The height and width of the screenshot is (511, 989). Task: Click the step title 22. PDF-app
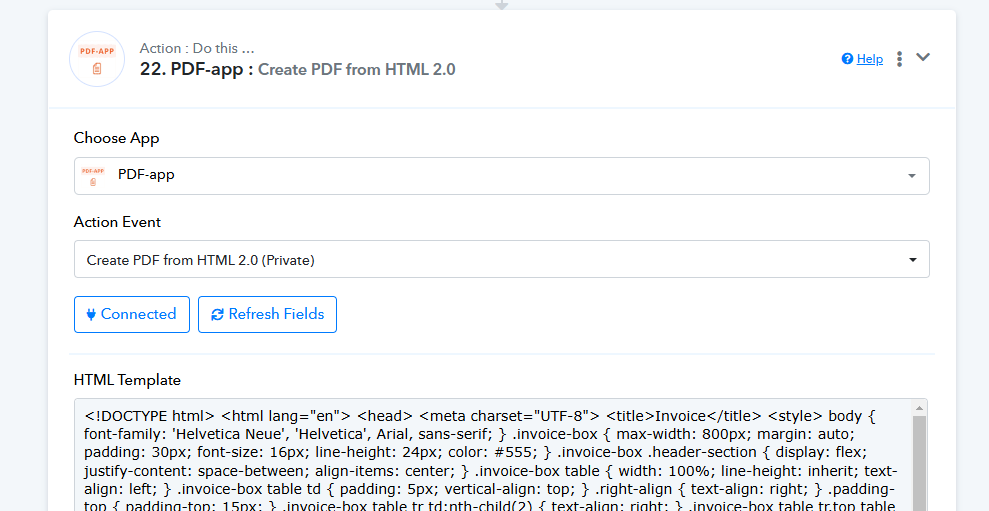[196, 69]
